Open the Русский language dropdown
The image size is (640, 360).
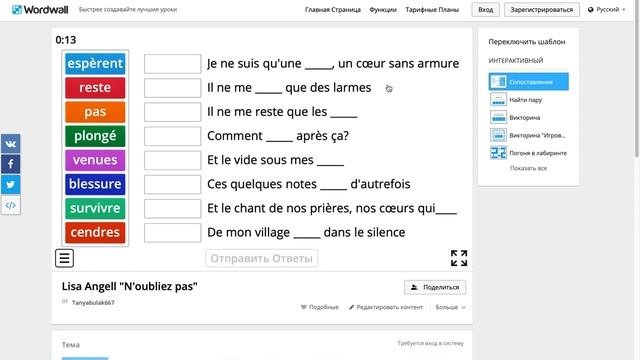(607, 9)
